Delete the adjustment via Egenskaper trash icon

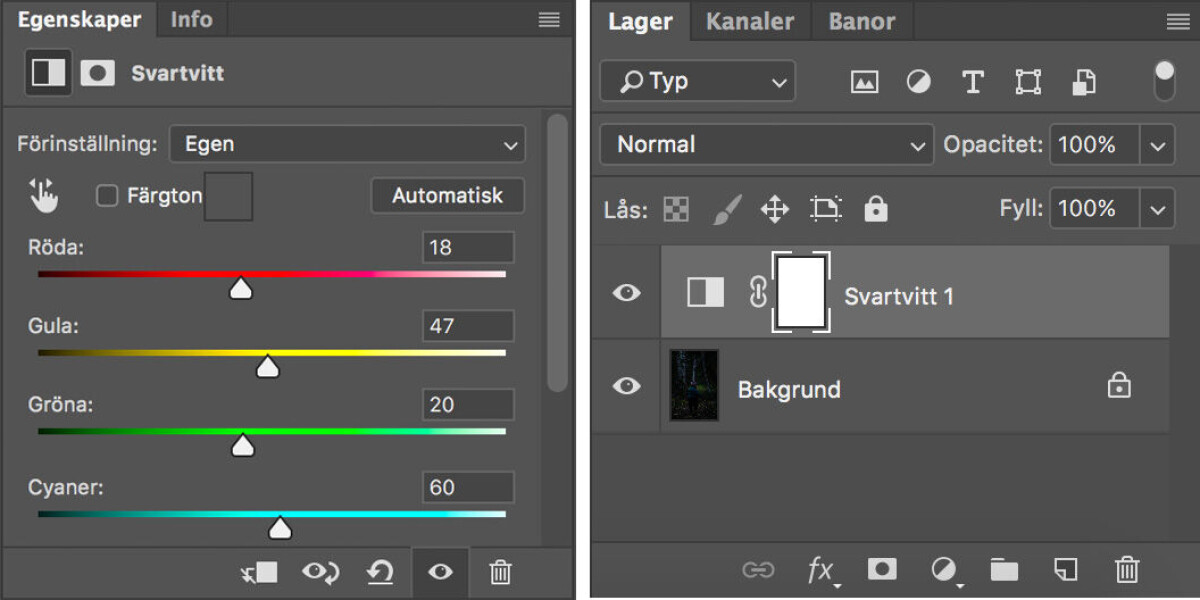pyautogui.click(x=500, y=572)
